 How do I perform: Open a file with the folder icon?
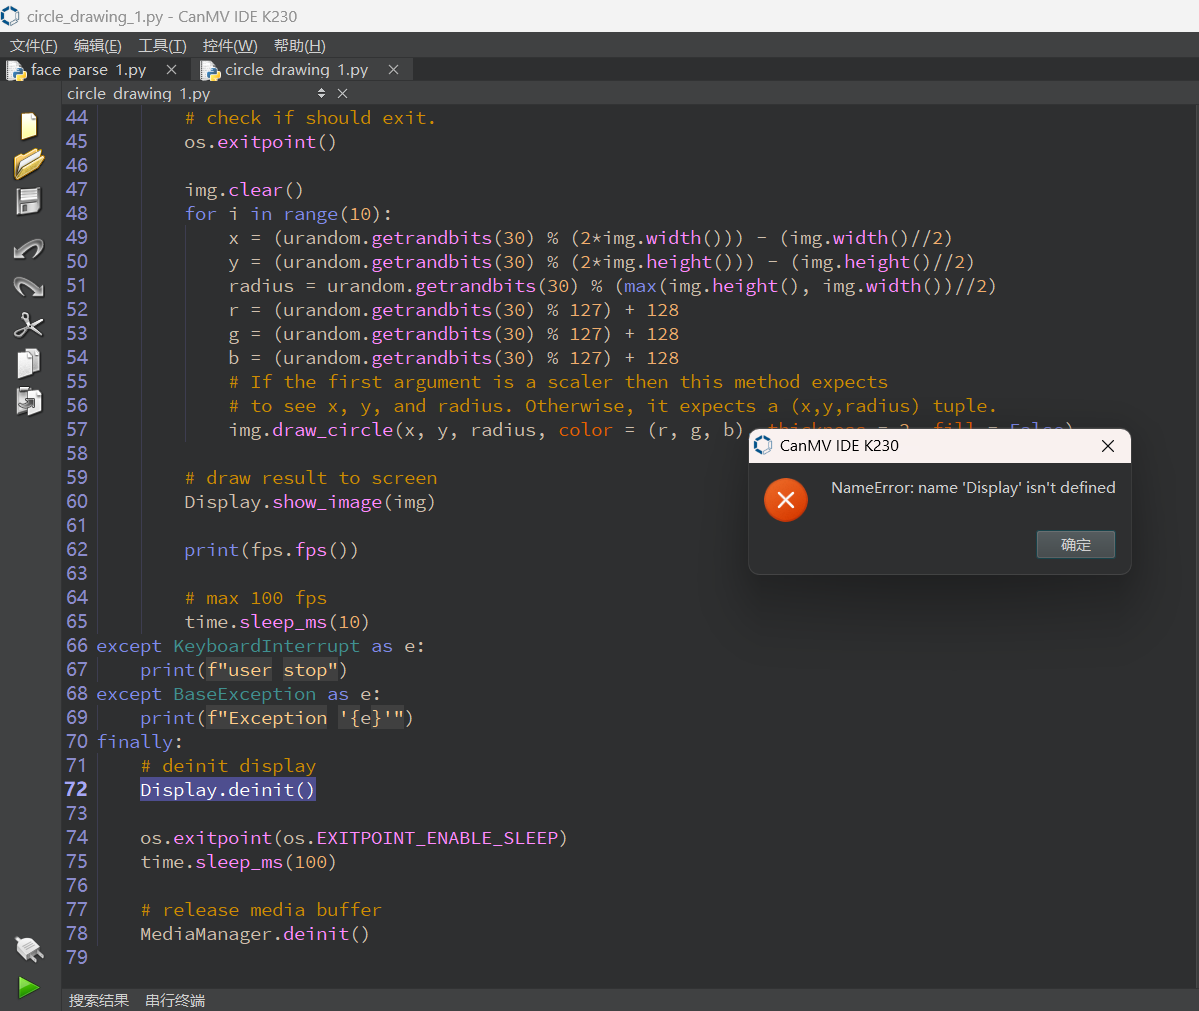tap(29, 163)
